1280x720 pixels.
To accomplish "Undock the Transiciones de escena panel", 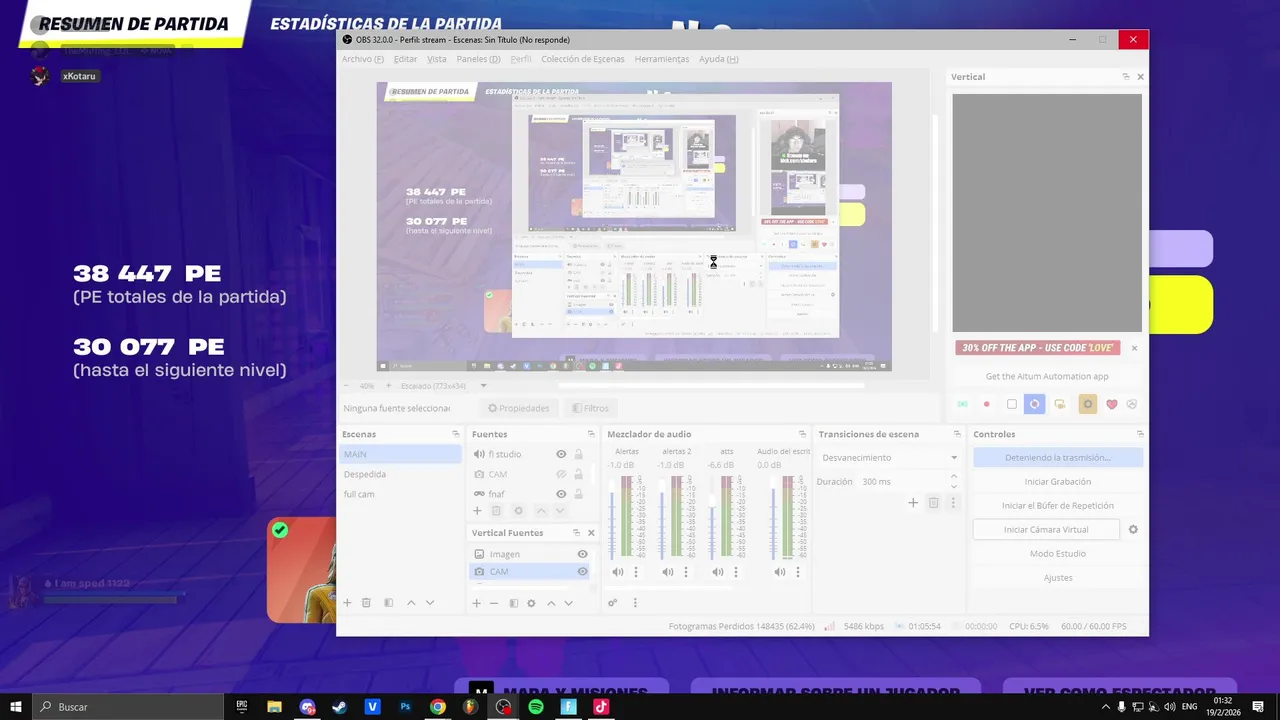I will tap(956, 434).
